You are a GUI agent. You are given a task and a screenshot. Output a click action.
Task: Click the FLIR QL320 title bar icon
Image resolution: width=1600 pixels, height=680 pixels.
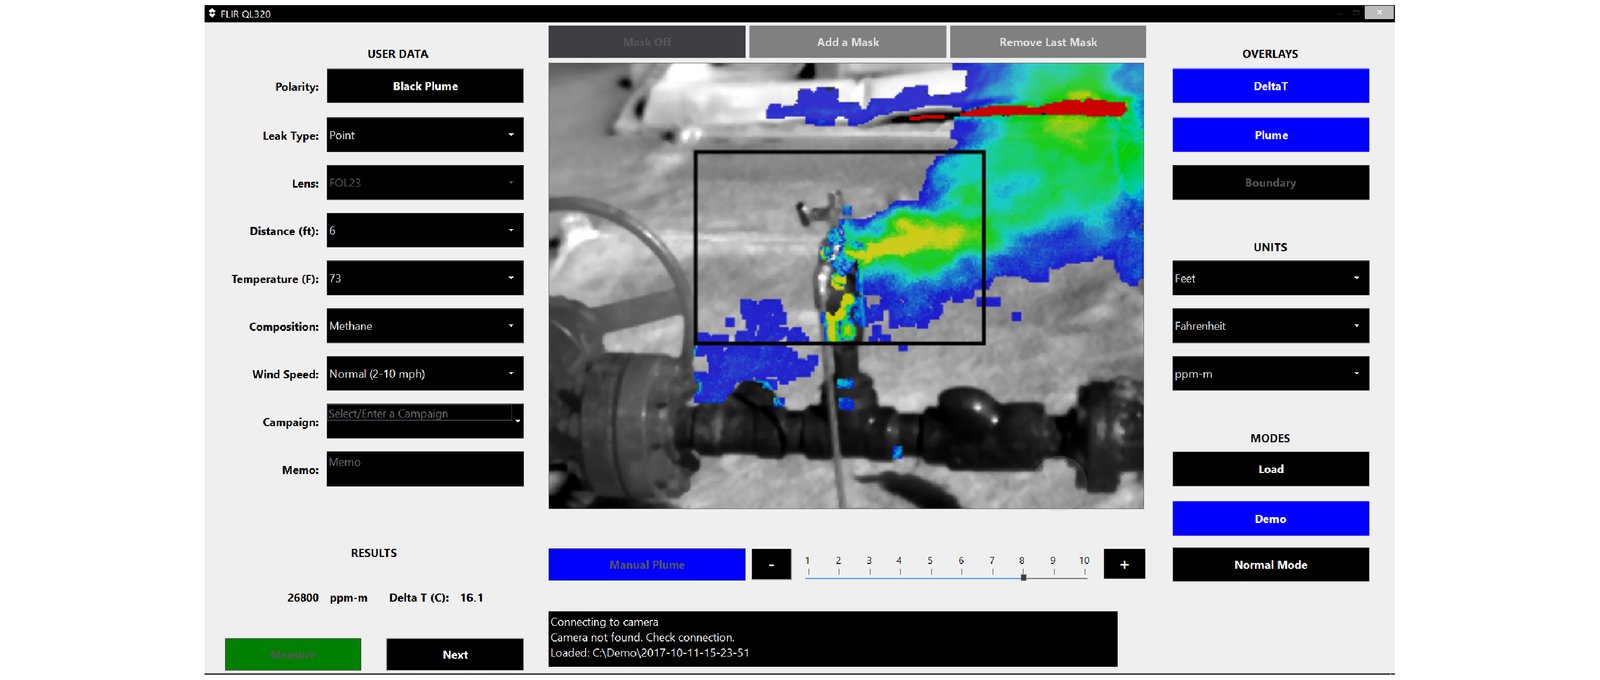pos(212,14)
